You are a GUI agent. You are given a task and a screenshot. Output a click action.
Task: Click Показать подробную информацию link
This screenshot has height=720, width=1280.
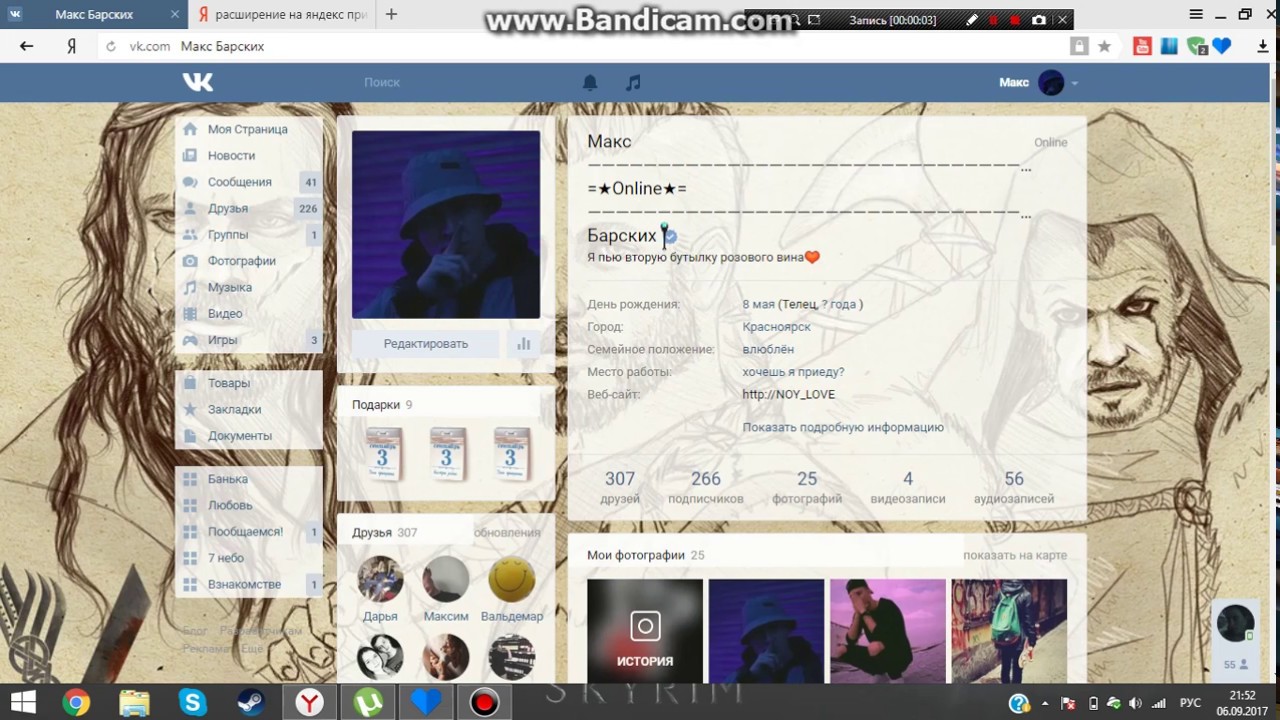pos(843,427)
